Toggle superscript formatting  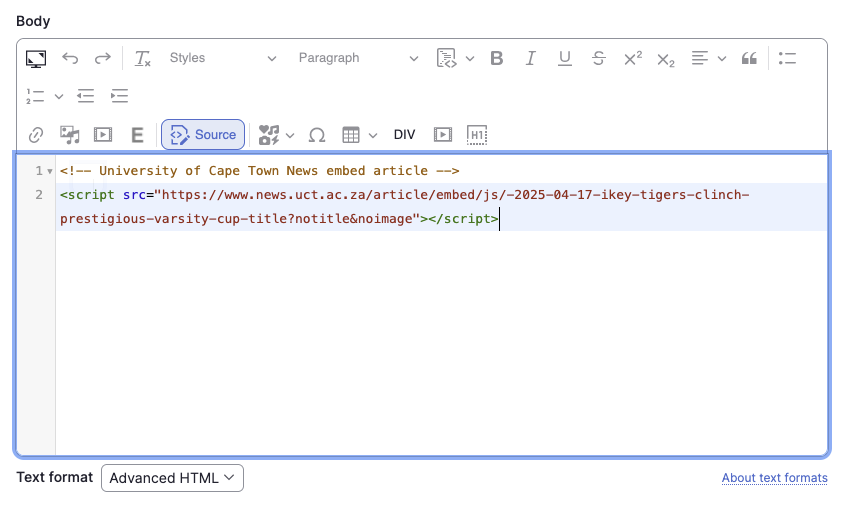tap(632, 58)
